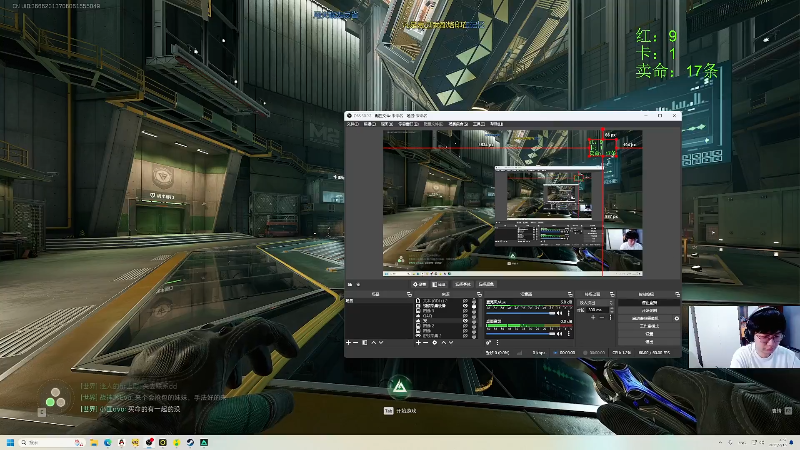The image size is (800, 450).
Task: Configure virtual camera gear icon
Action: click(677, 318)
